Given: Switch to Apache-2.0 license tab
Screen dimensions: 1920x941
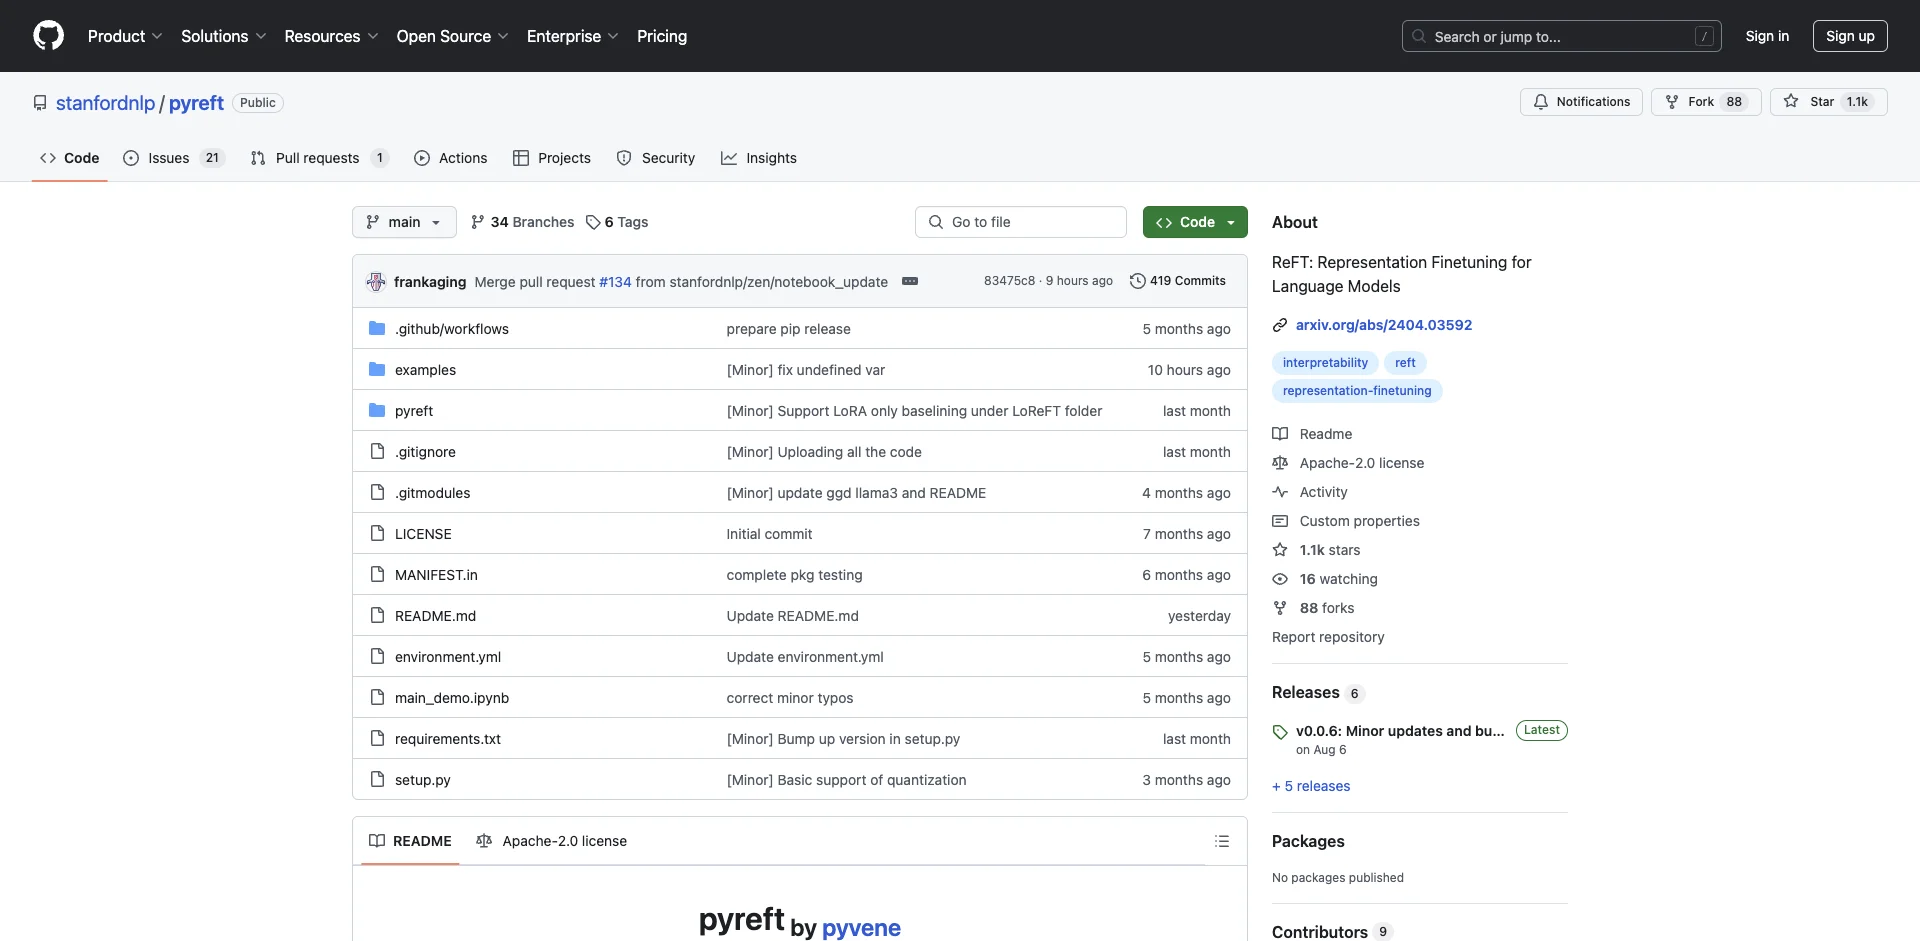Looking at the screenshot, I should 552,841.
